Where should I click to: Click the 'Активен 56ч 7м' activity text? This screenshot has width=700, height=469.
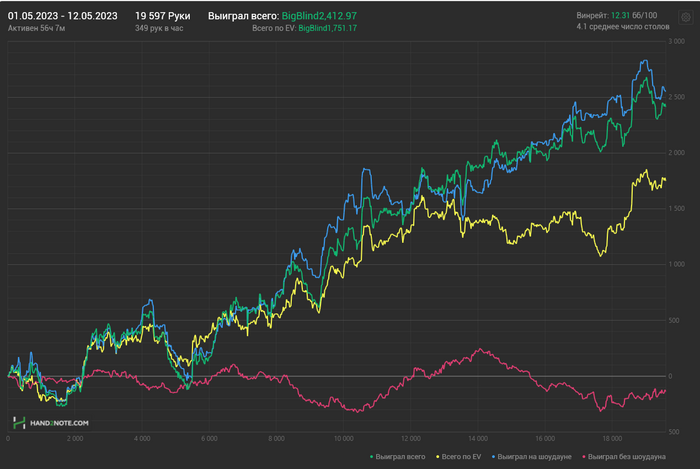pos(37,28)
